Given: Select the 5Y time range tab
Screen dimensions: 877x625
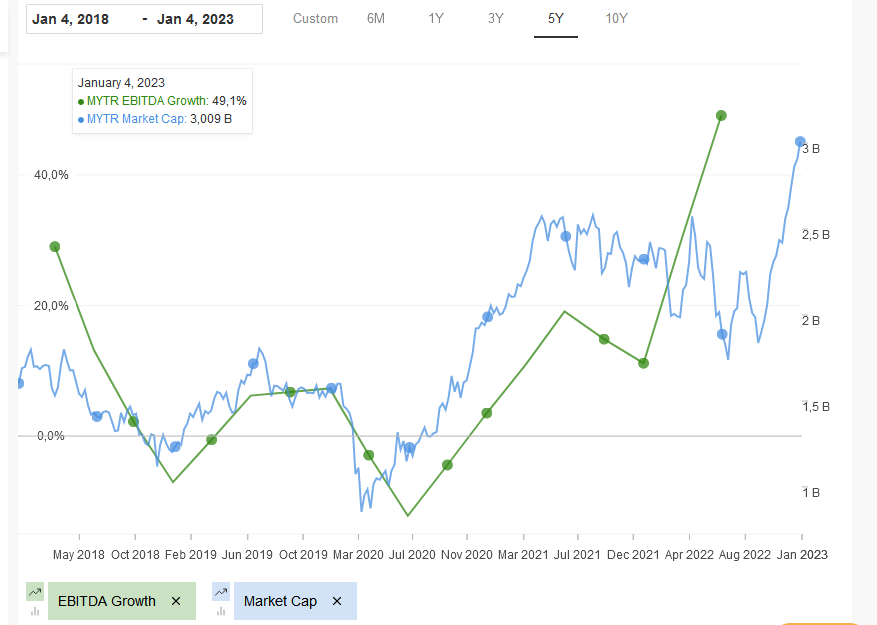Looking at the screenshot, I should tap(556, 18).
